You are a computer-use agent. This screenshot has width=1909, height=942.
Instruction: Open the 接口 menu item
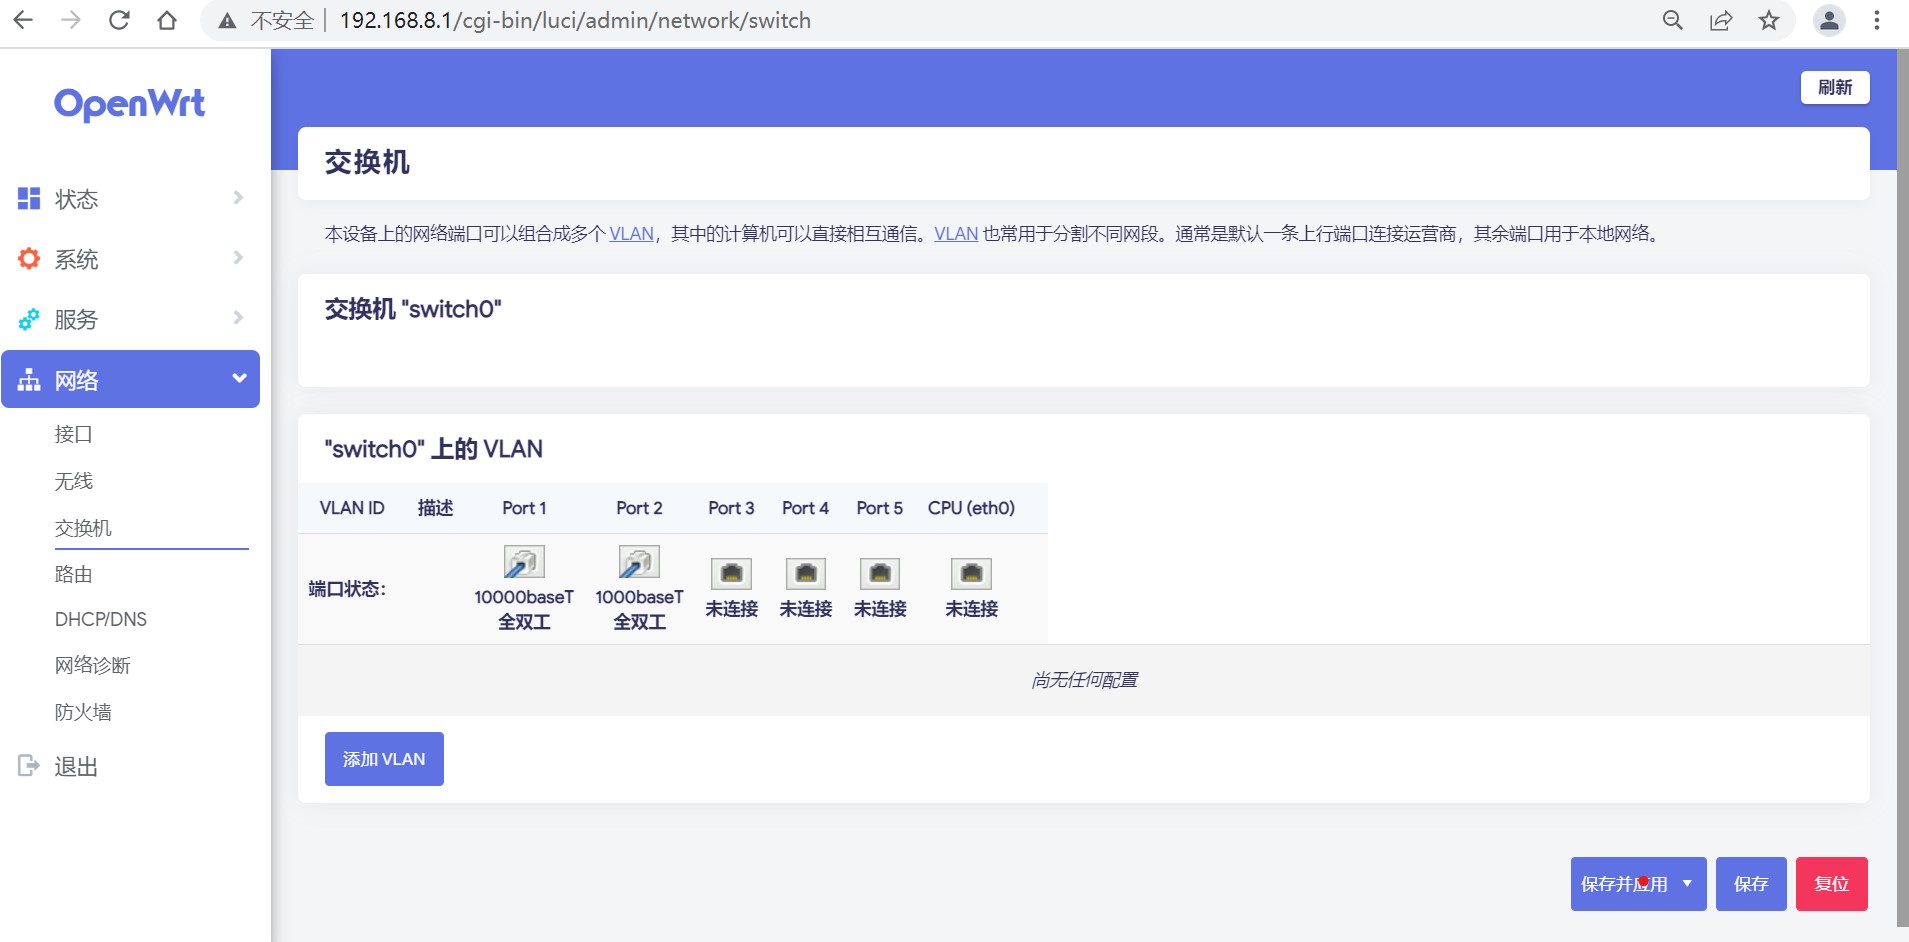coord(72,434)
